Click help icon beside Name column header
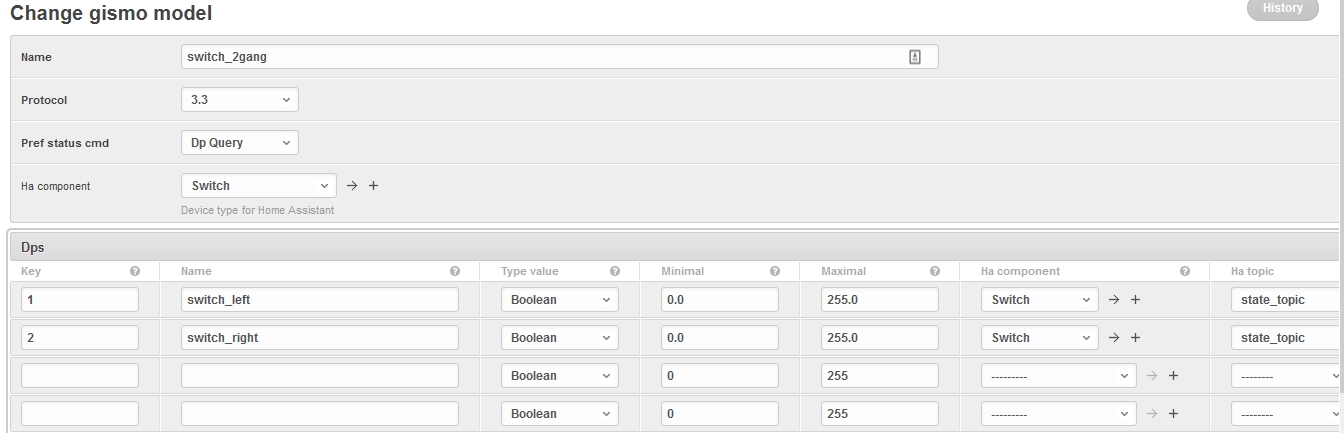1344x433 pixels. click(x=455, y=271)
